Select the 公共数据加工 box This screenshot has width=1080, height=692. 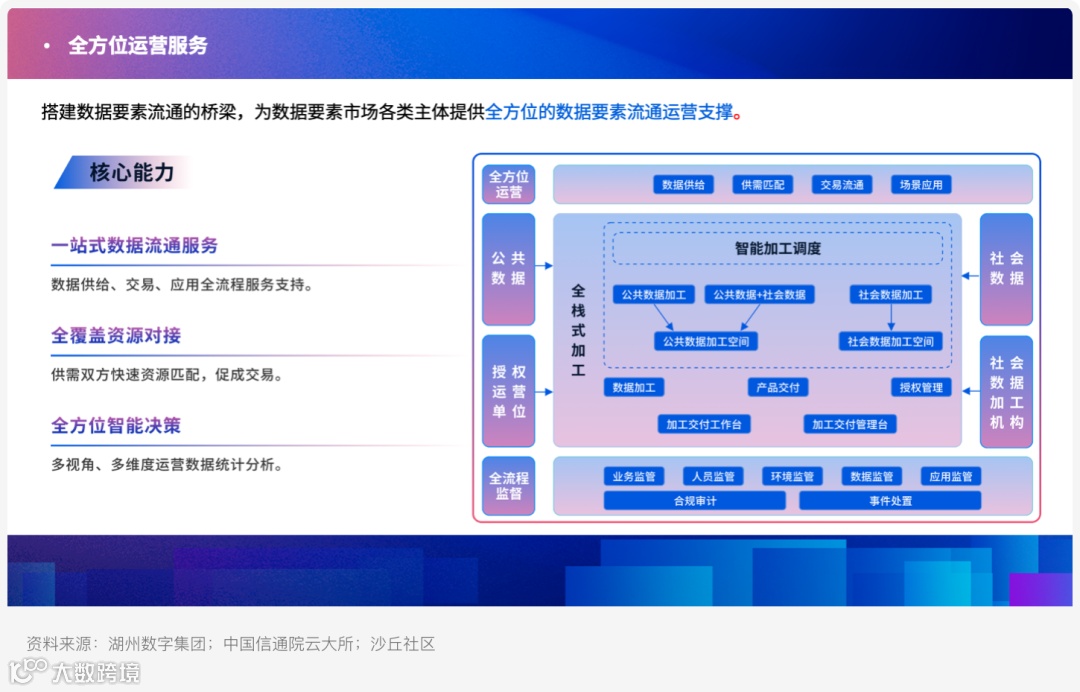(654, 295)
